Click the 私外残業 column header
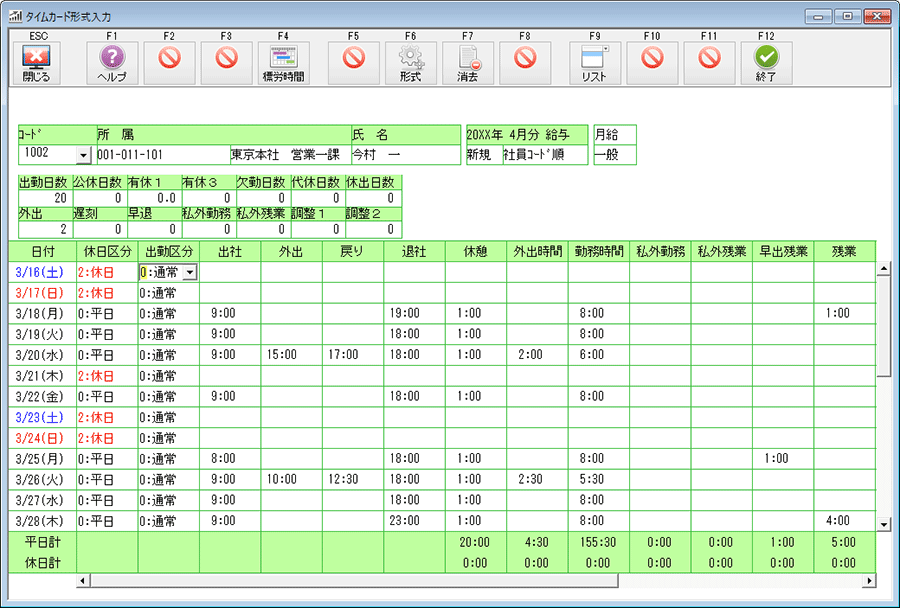This screenshot has width=900, height=608. [721, 251]
